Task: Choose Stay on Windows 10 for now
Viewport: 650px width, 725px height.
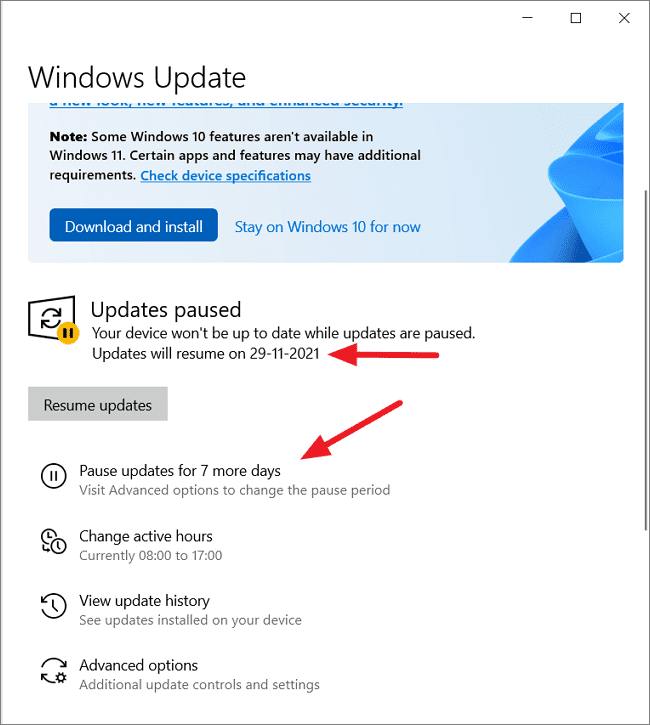Action: coord(328,227)
